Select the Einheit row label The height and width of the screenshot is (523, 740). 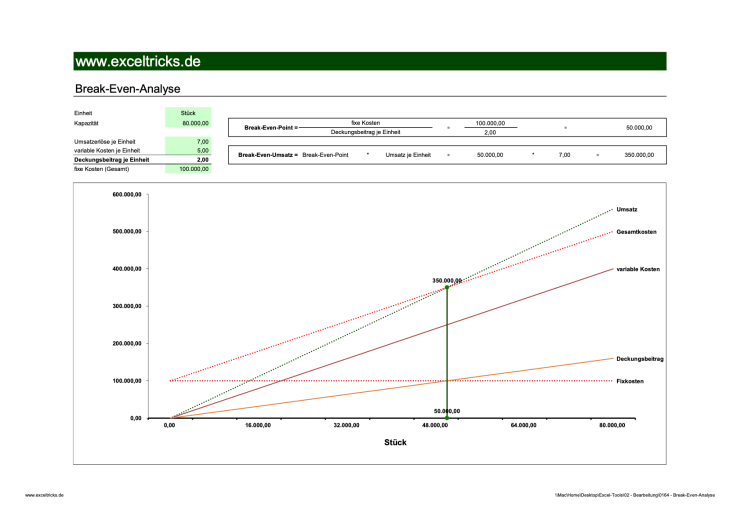(83, 113)
